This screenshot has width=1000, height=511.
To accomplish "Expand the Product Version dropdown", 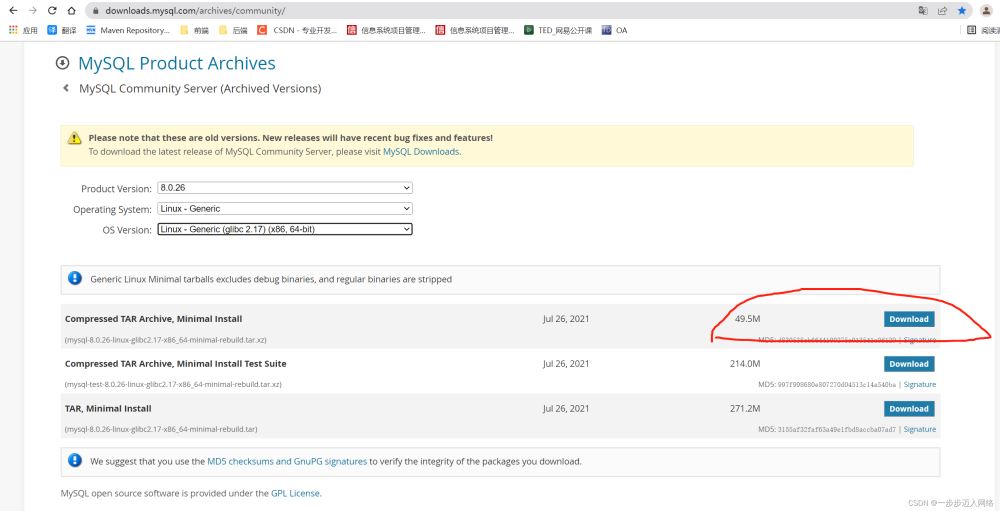I will [284, 188].
